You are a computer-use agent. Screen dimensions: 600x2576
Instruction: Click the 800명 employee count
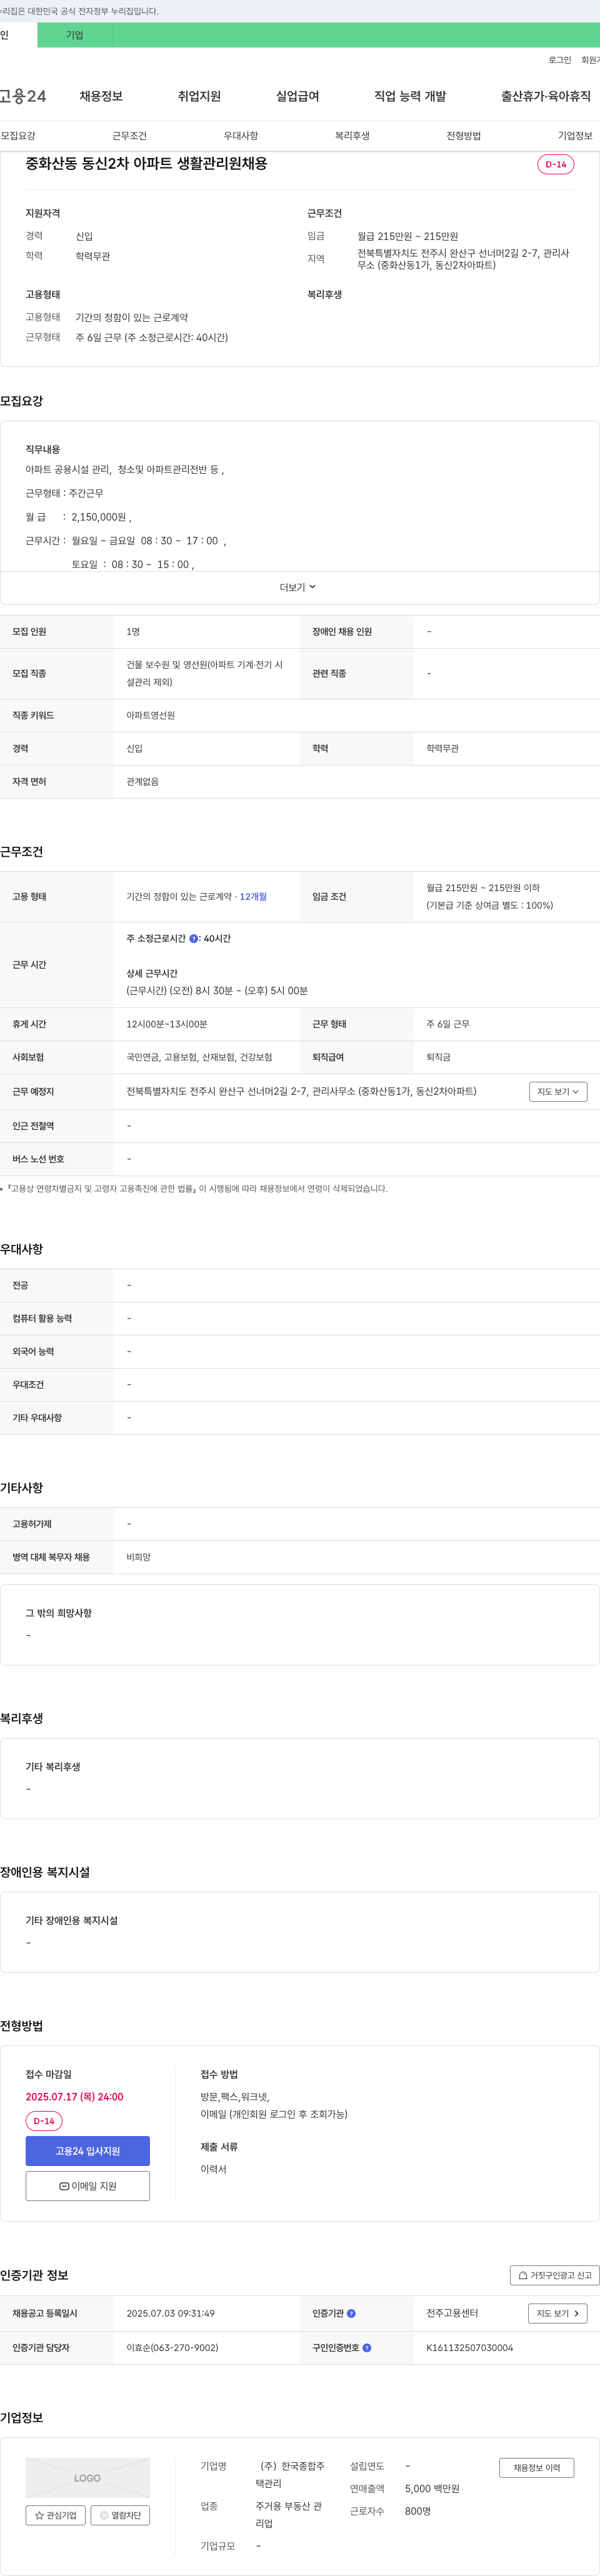click(x=418, y=2511)
